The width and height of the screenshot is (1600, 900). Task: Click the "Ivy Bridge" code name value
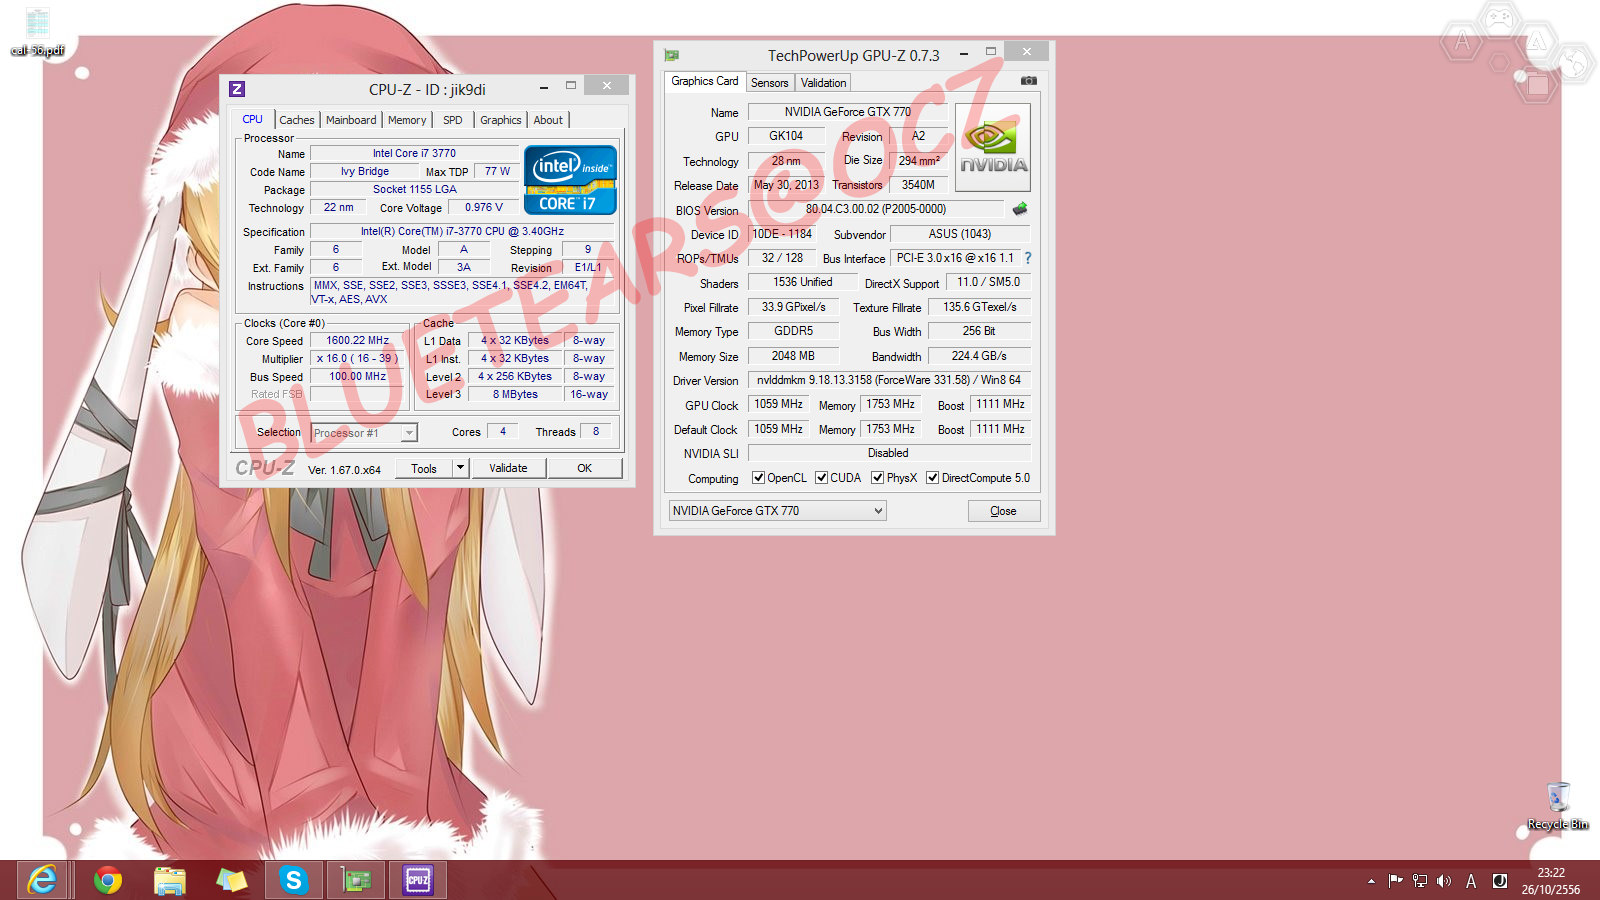(x=365, y=171)
